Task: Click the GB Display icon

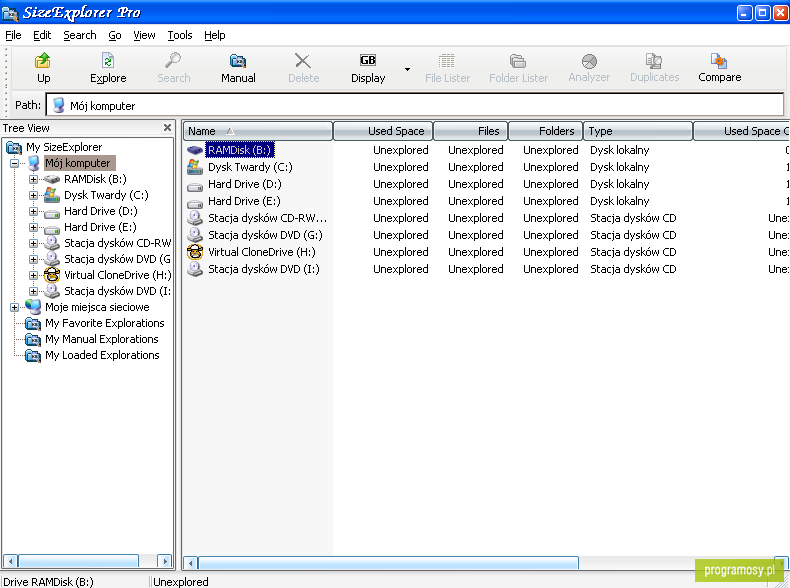Action: tap(368, 60)
